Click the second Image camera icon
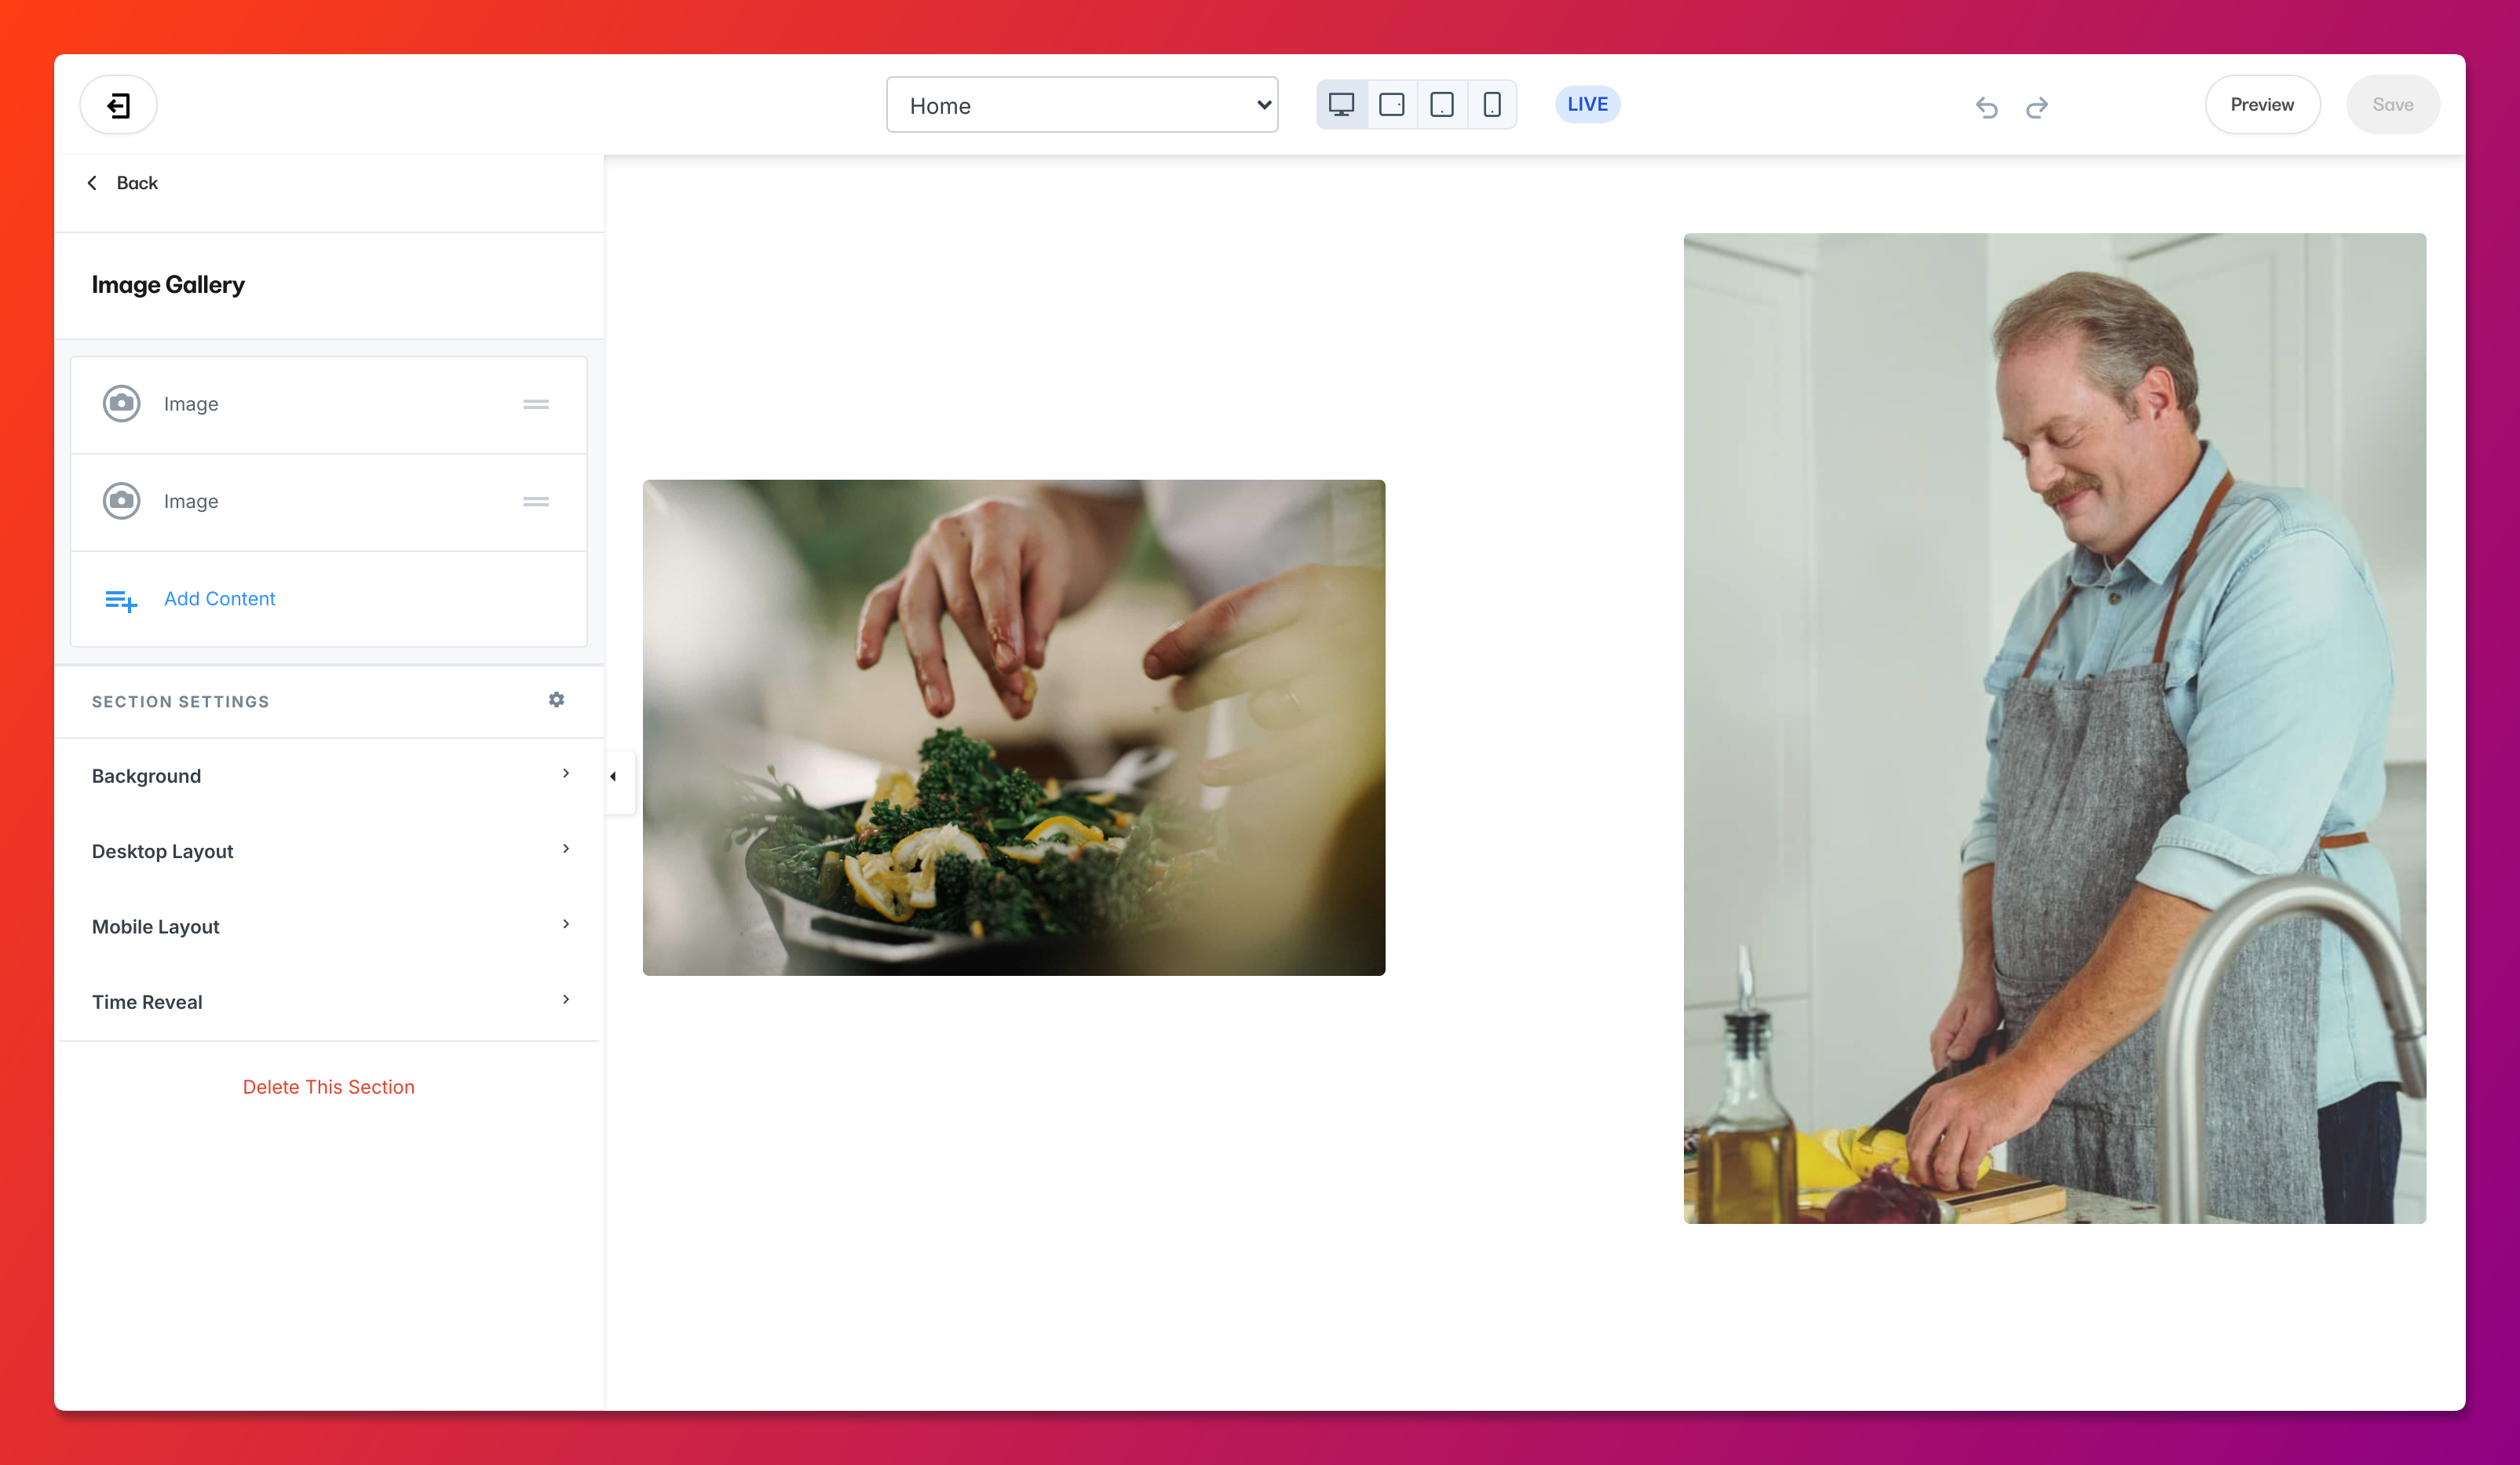 (x=122, y=501)
